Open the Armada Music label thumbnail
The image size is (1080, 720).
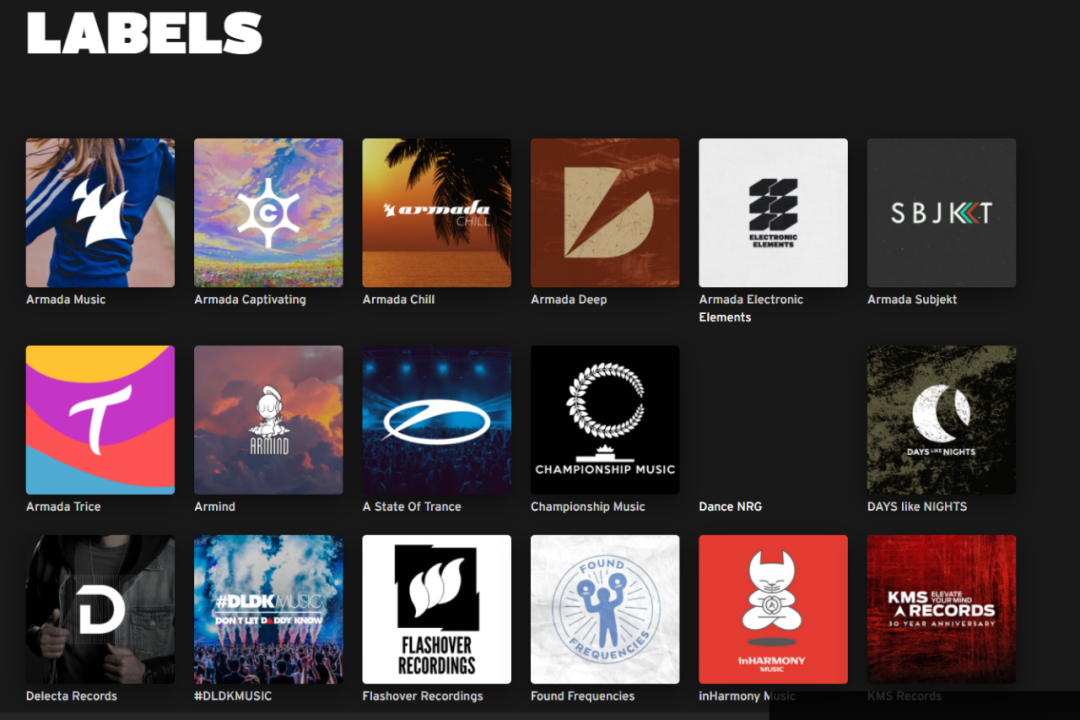coord(100,213)
